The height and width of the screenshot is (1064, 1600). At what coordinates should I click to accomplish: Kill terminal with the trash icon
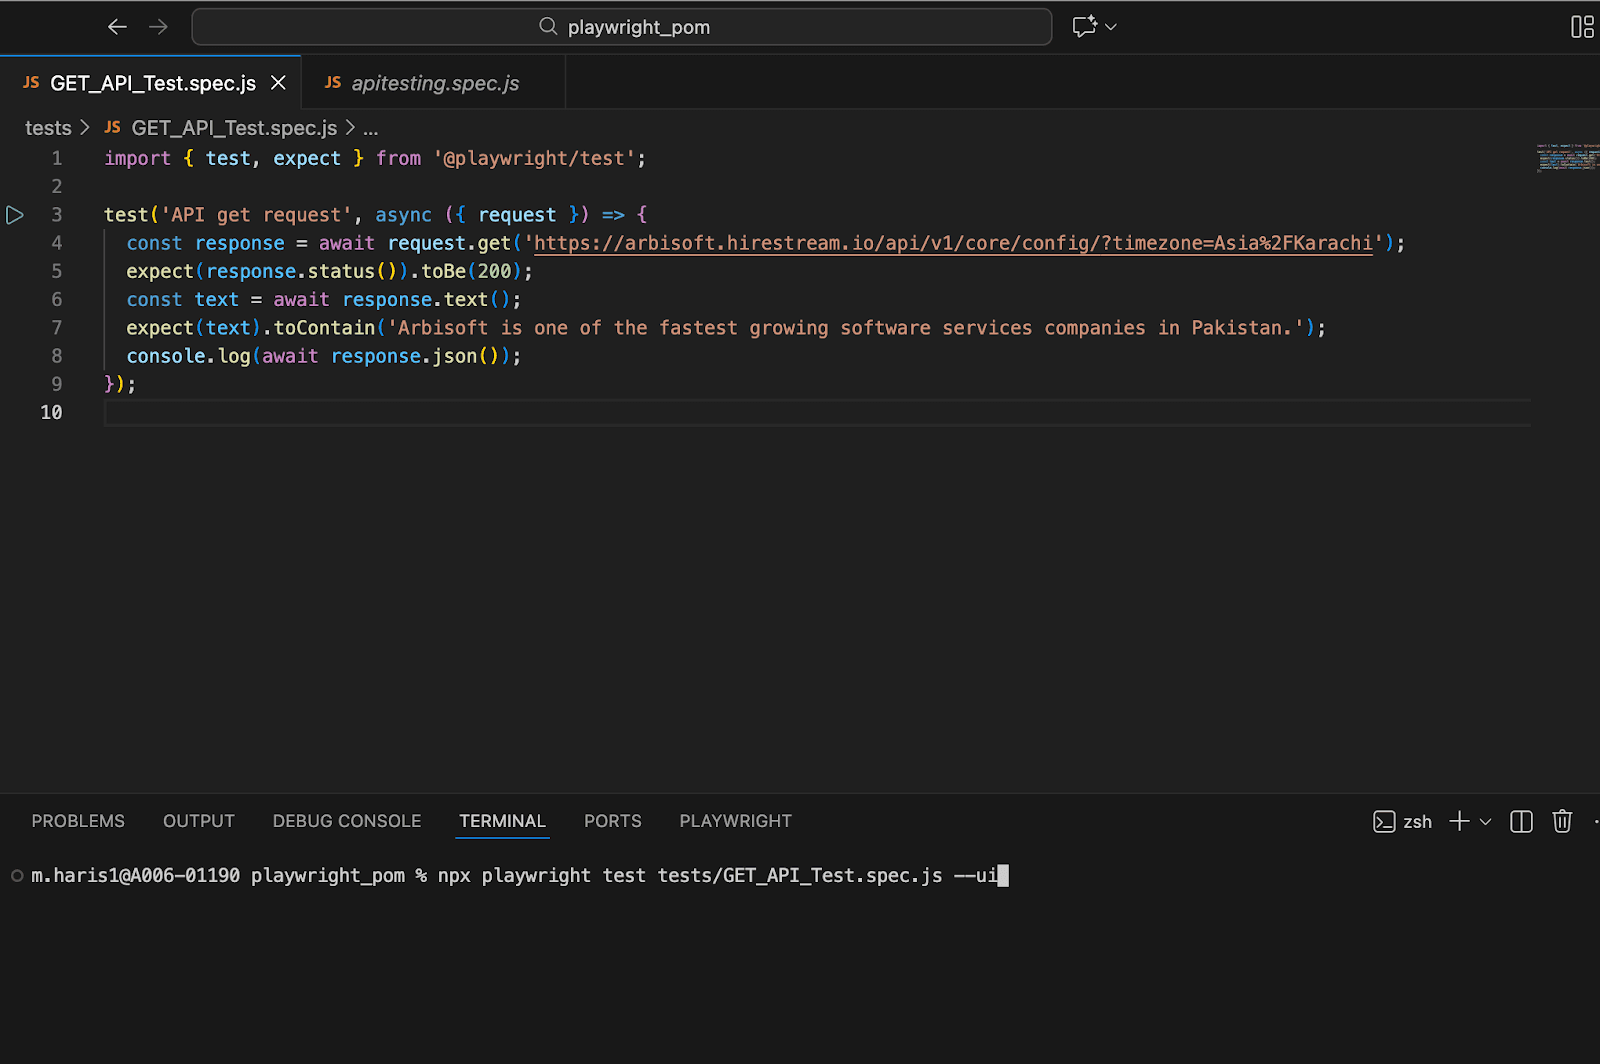click(x=1562, y=822)
